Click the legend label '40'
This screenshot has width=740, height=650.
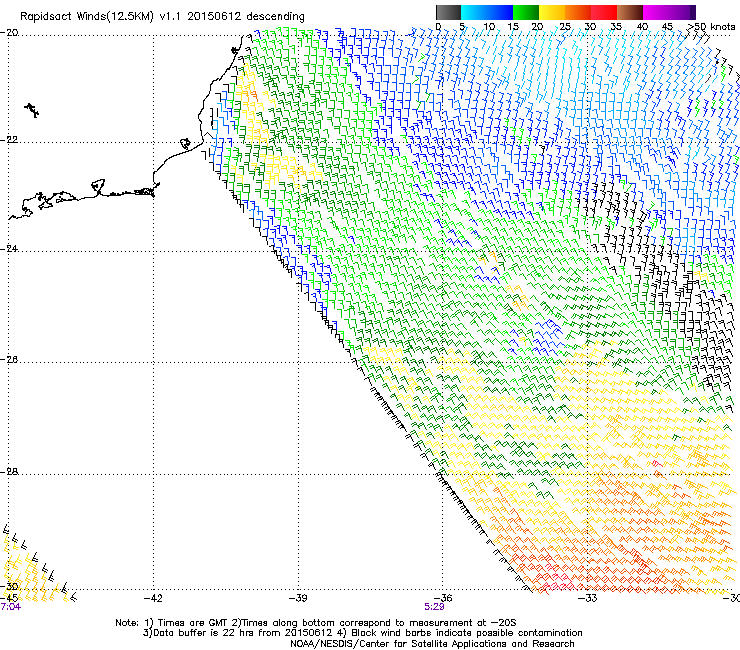pos(642,26)
